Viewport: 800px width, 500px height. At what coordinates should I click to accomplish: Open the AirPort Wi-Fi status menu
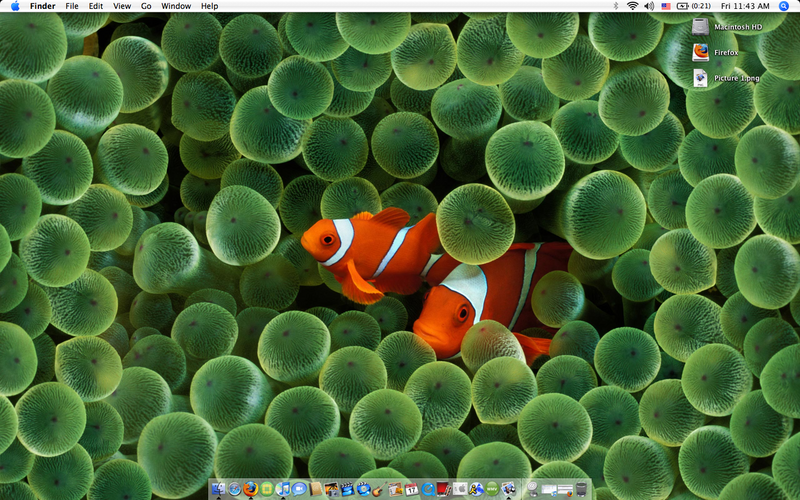633,6
